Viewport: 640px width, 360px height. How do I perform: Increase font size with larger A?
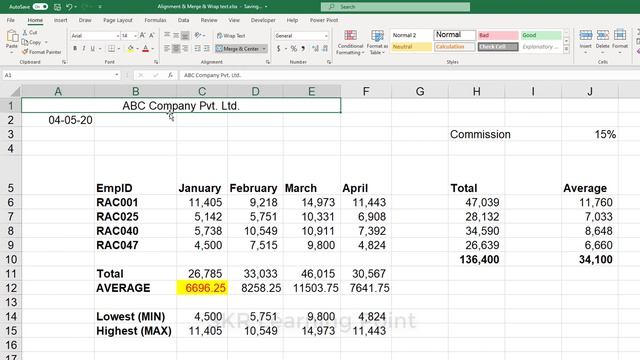[142, 36]
